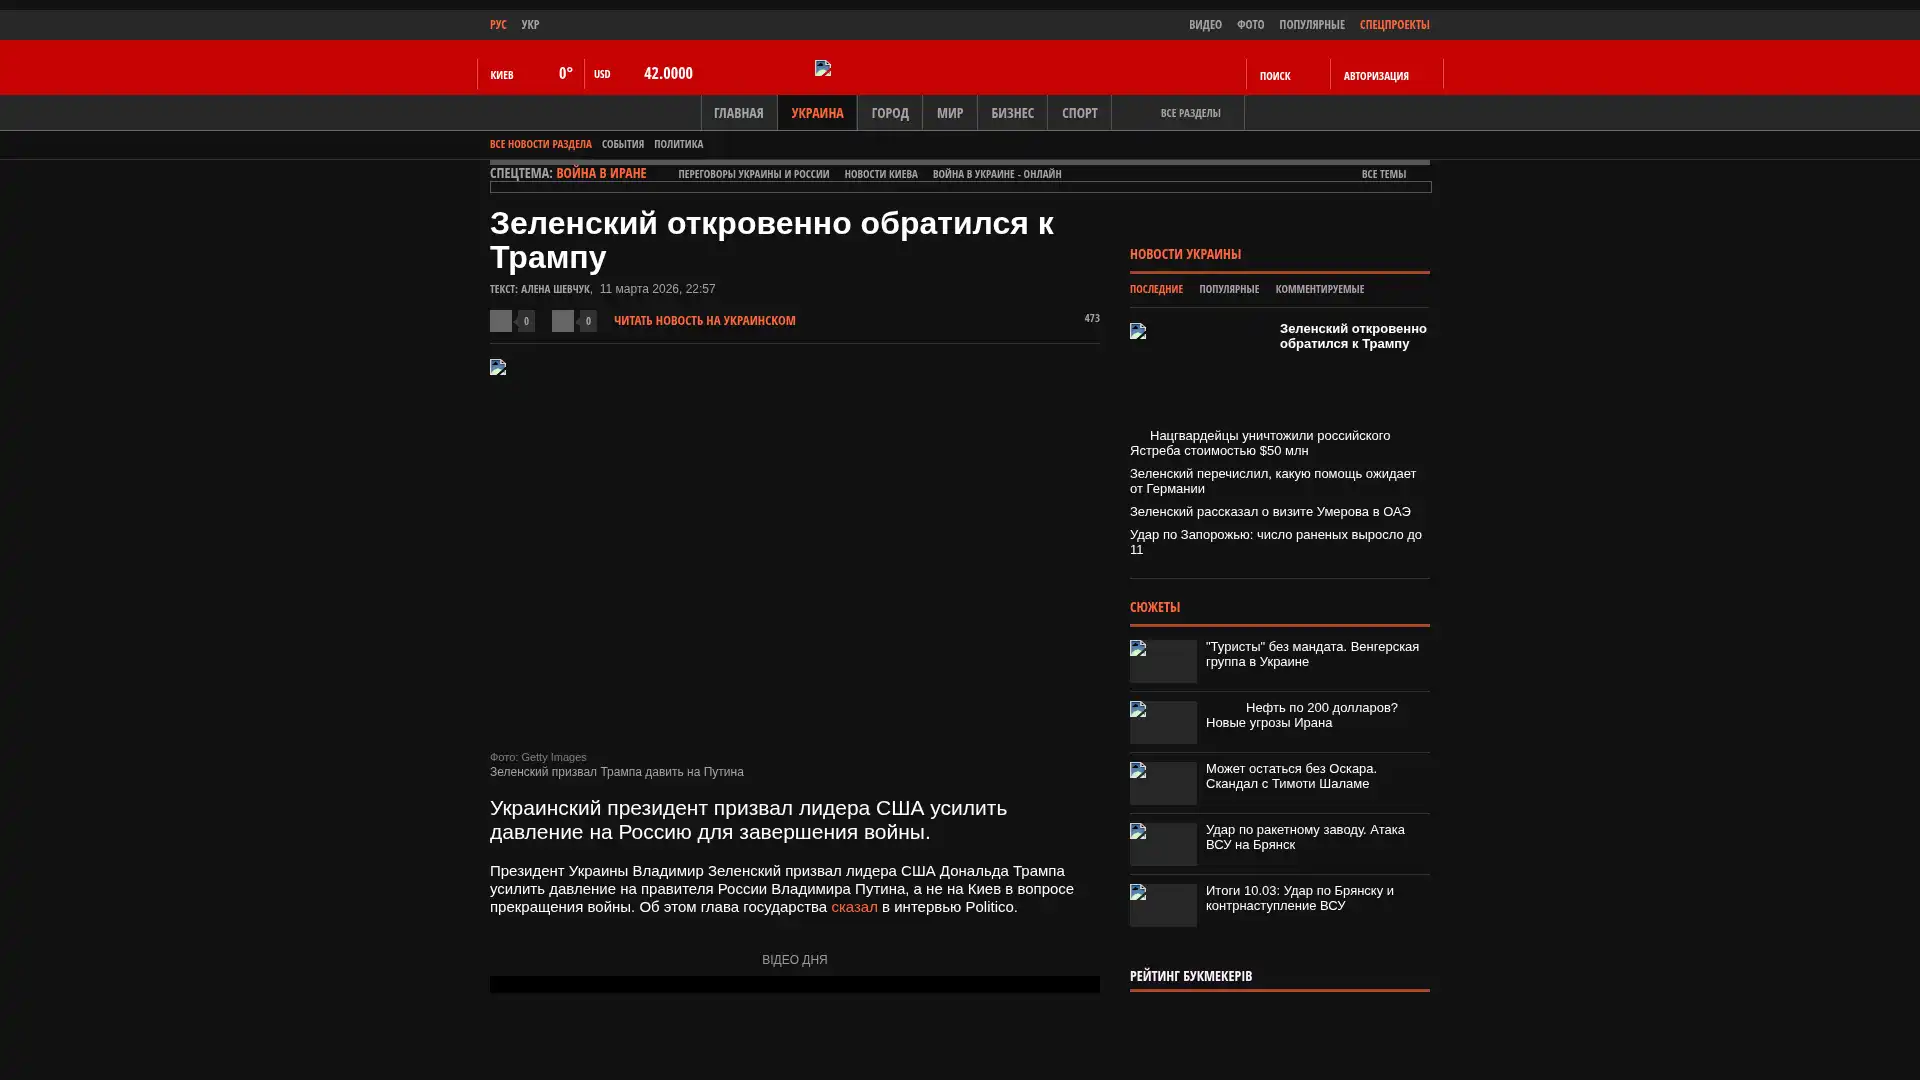Switch language to УКР
Screen dimensions: 1920x1080
point(530,24)
